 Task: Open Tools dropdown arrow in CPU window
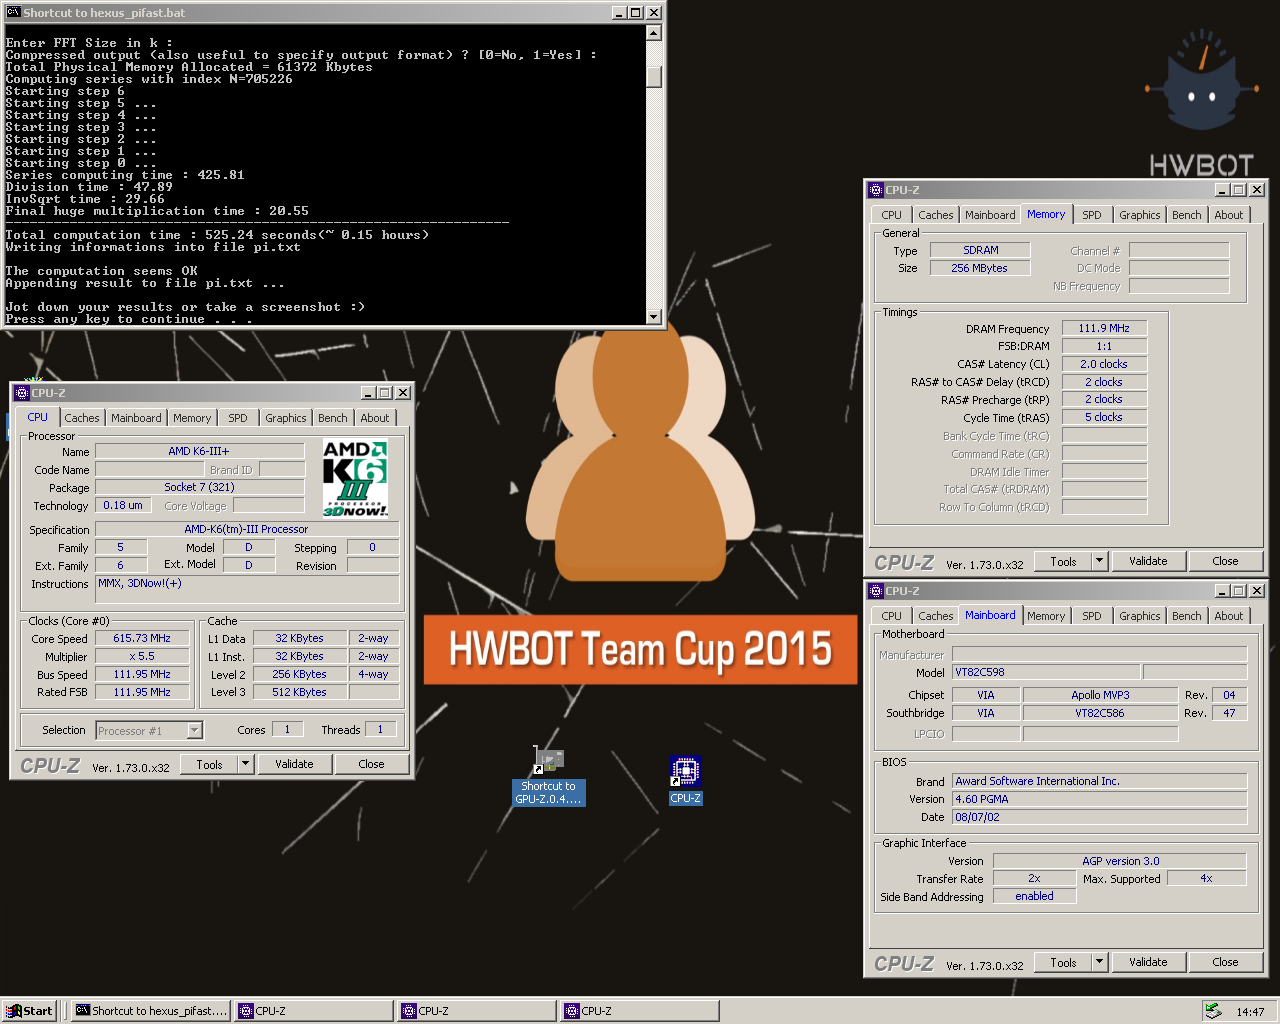click(246, 764)
